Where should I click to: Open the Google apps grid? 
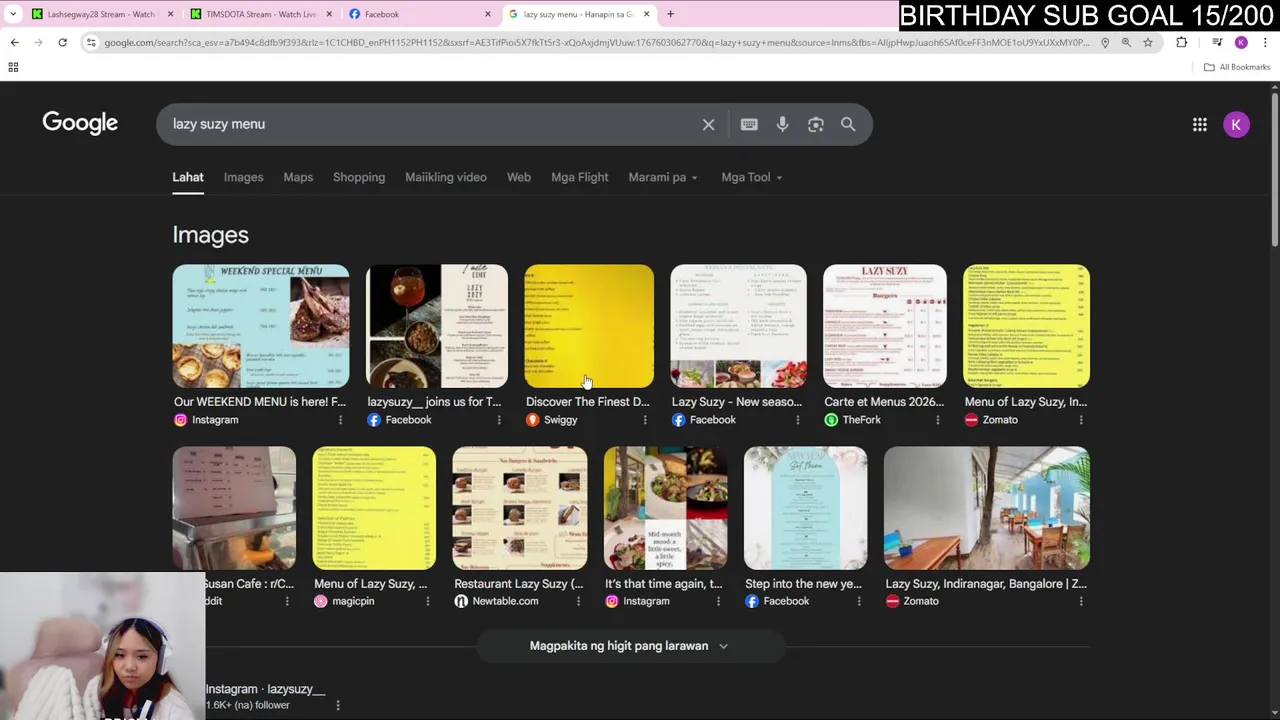pyautogui.click(x=1199, y=124)
